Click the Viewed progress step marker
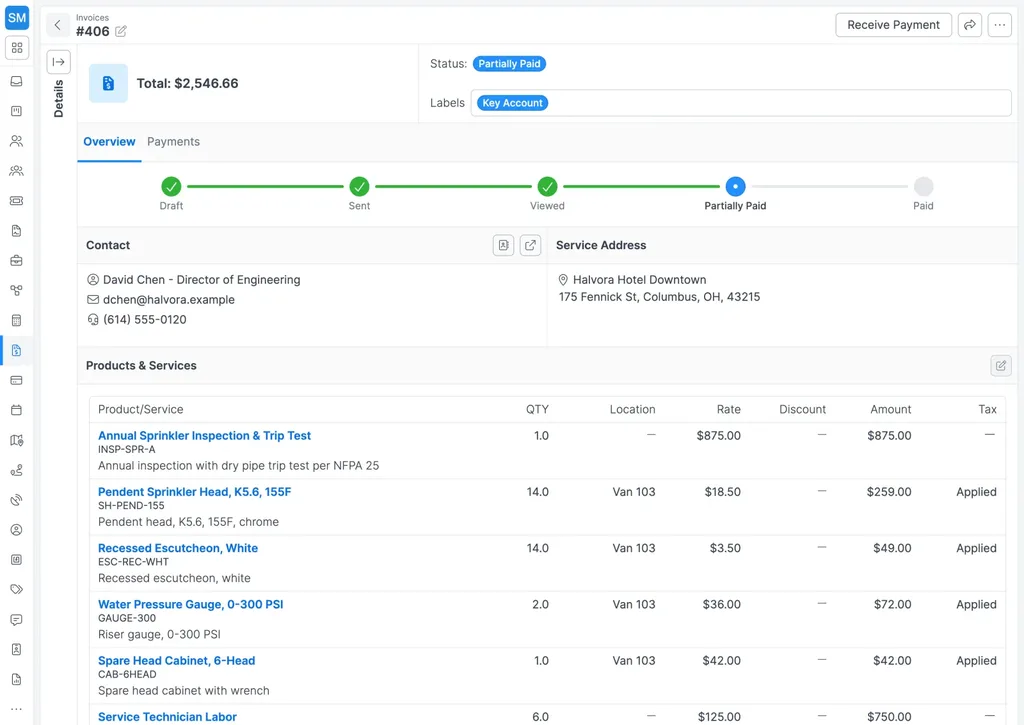This screenshot has width=1024, height=725. (x=547, y=187)
